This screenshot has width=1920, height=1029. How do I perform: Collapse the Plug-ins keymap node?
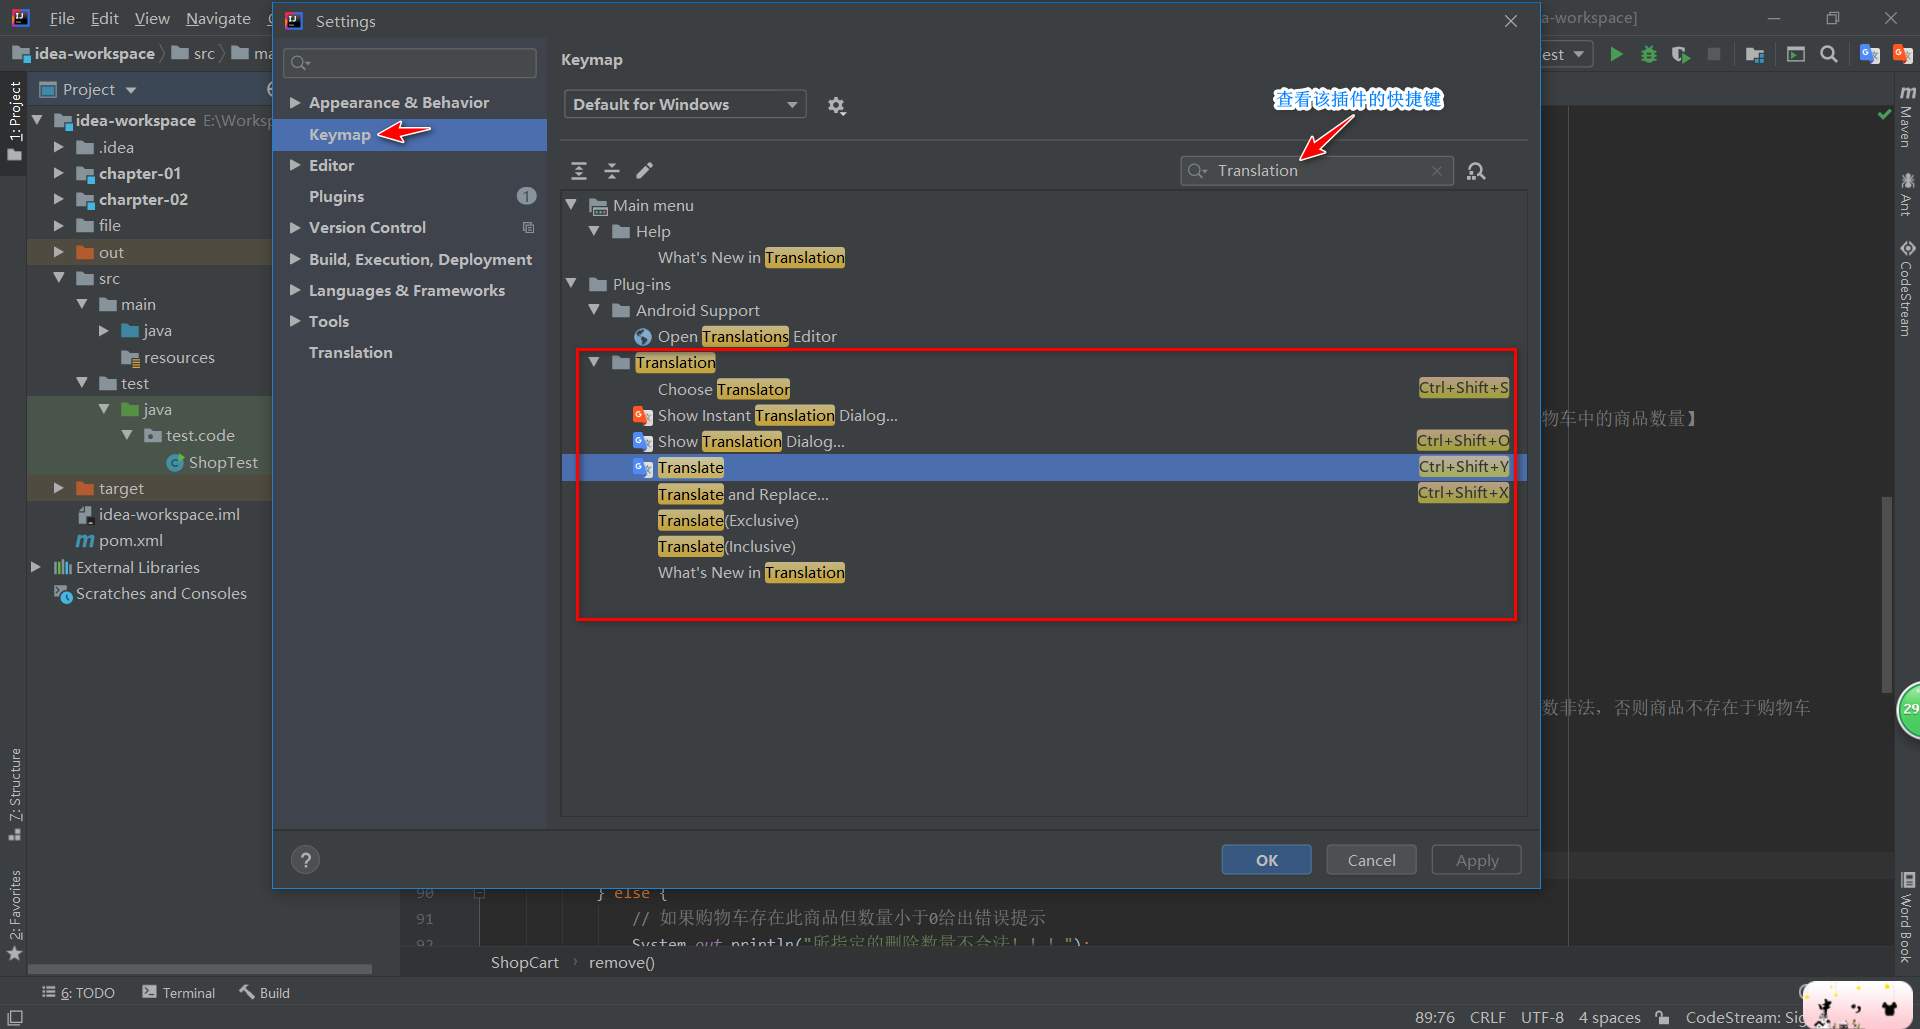click(x=571, y=284)
